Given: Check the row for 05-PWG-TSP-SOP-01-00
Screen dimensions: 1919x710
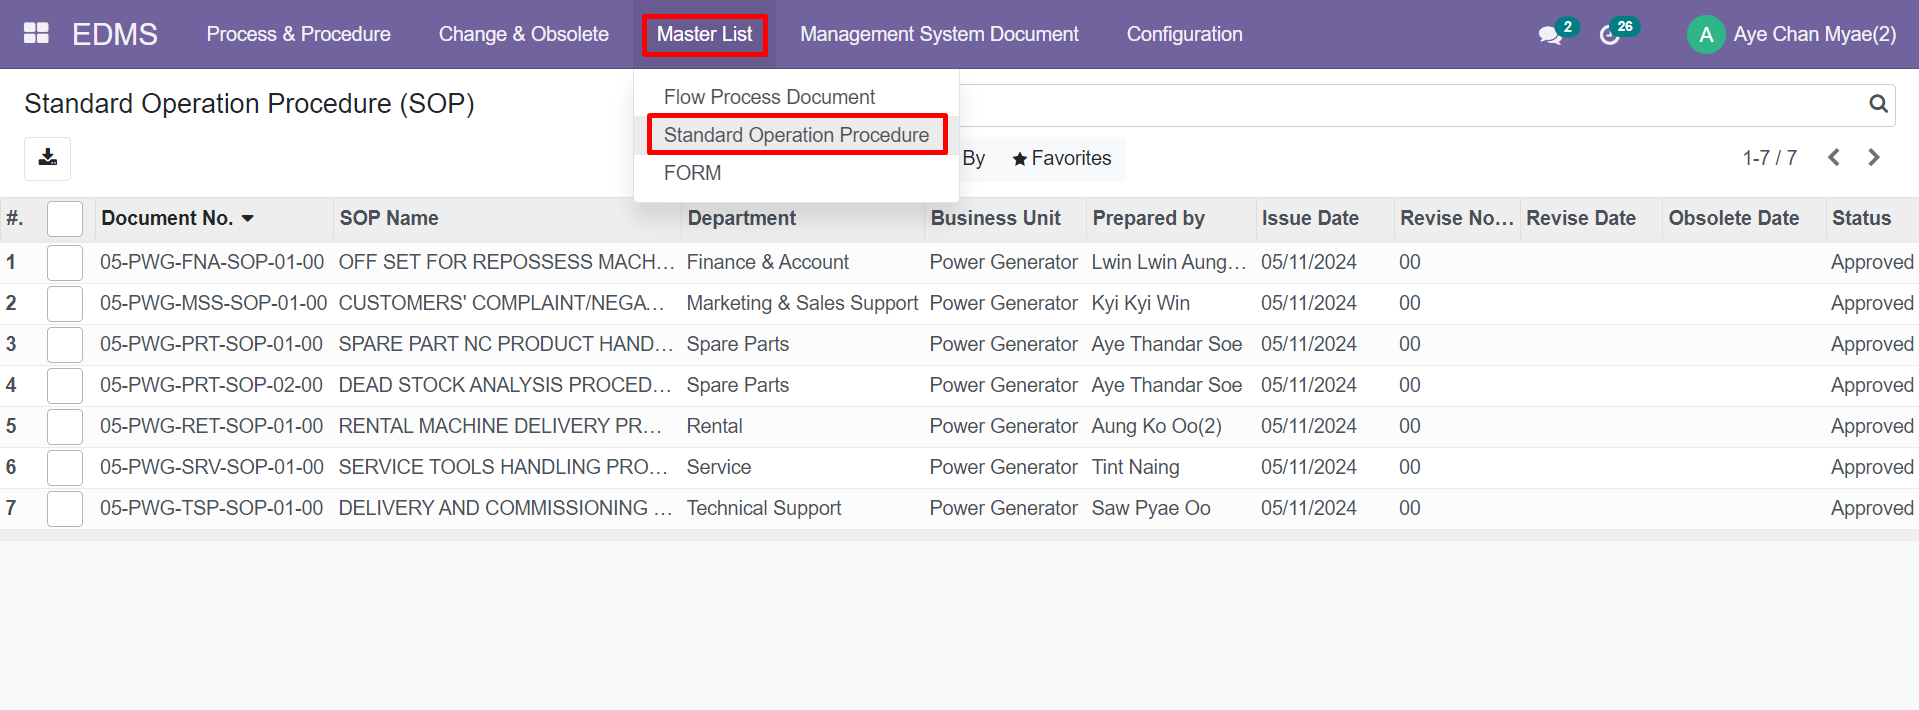Looking at the screenshot, I should (x=65, y=509).
